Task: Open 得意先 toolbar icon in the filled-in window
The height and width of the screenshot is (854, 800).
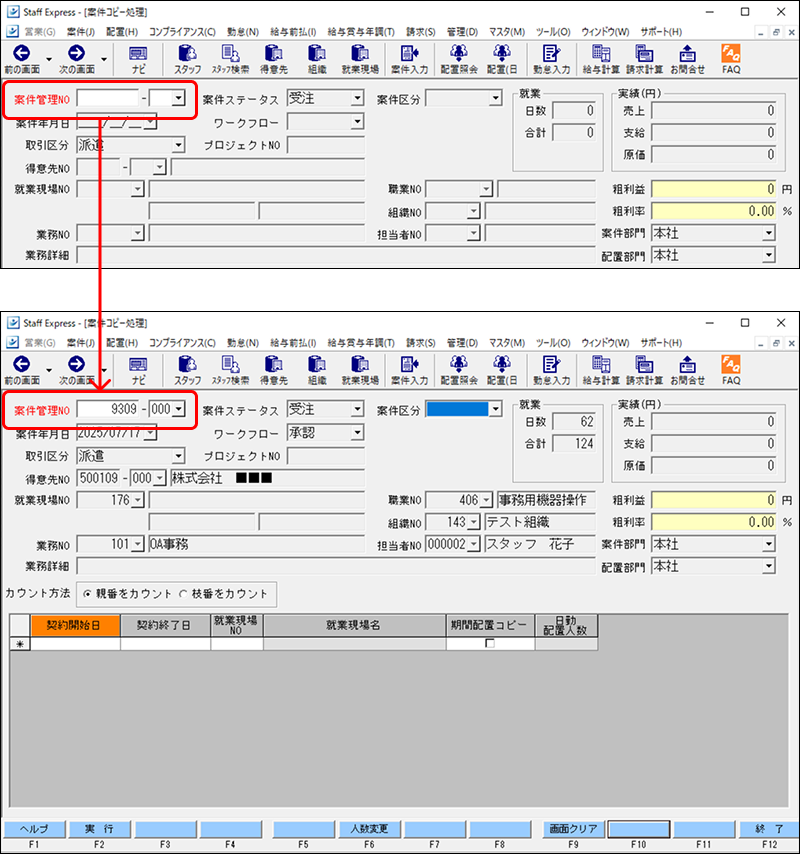Action: point(273,364)
